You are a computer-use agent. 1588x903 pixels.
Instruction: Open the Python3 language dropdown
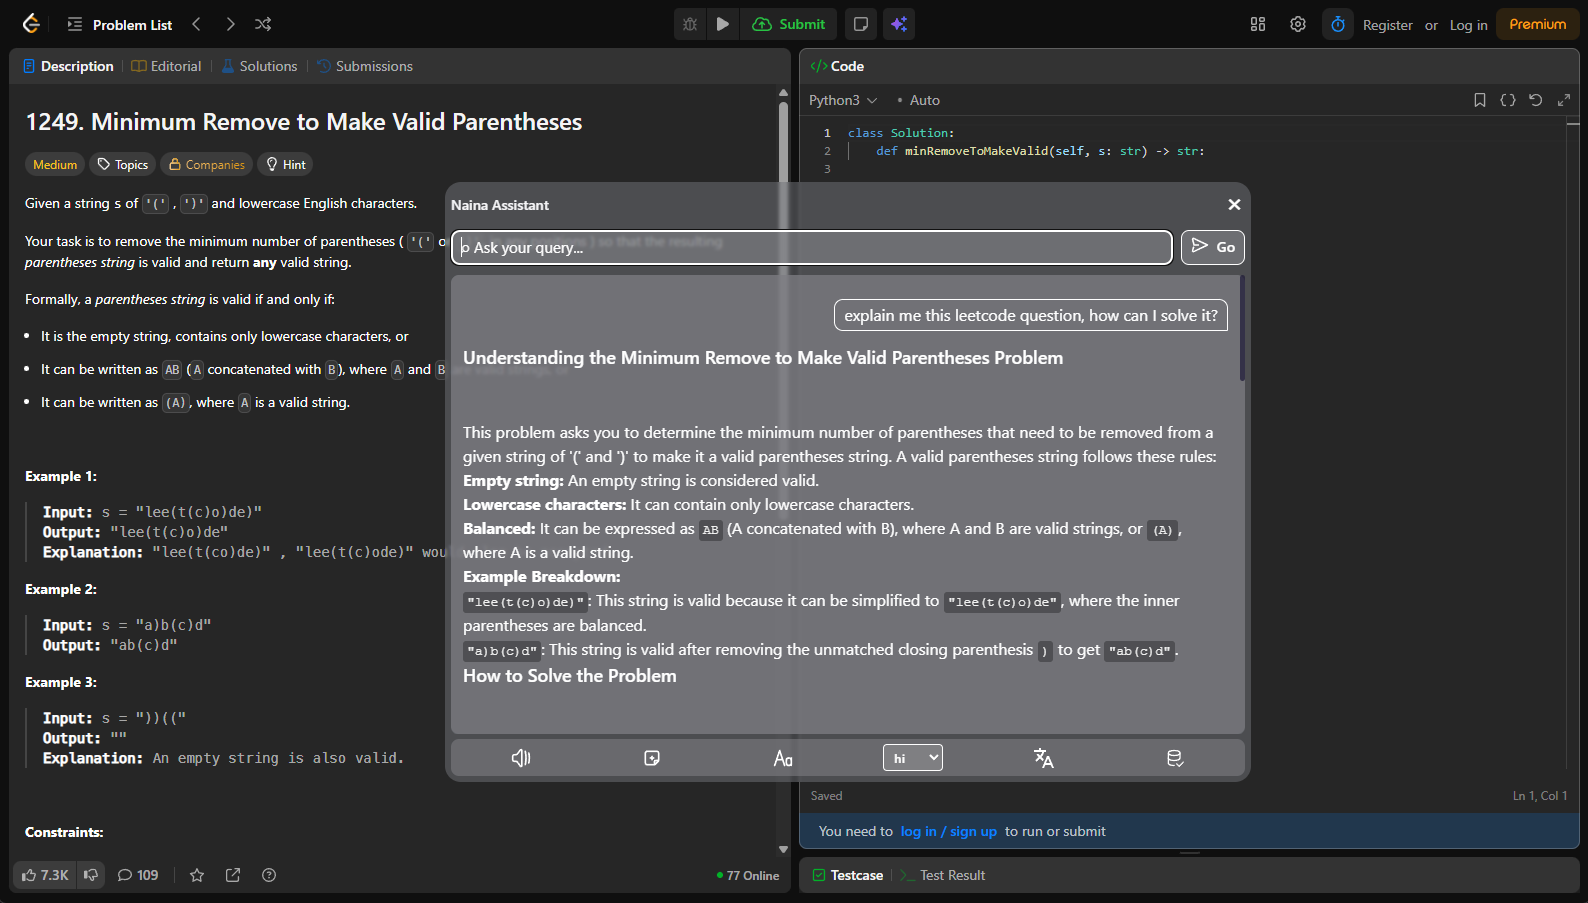pyautogui.click(x=843, y=100)
